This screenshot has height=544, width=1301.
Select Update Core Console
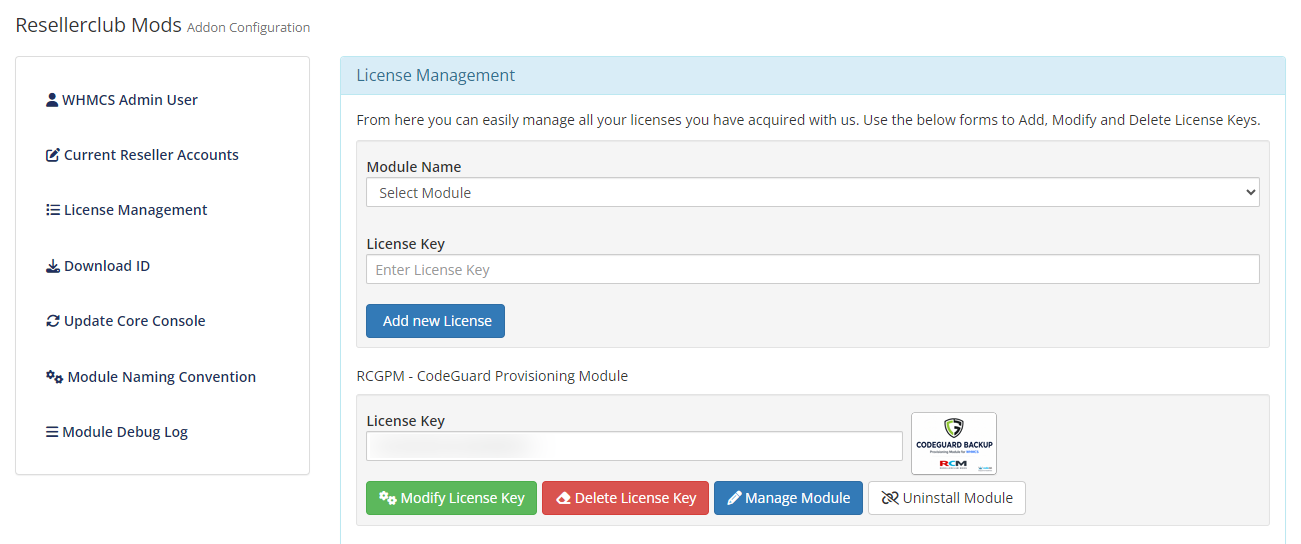(x=126, y=321)
